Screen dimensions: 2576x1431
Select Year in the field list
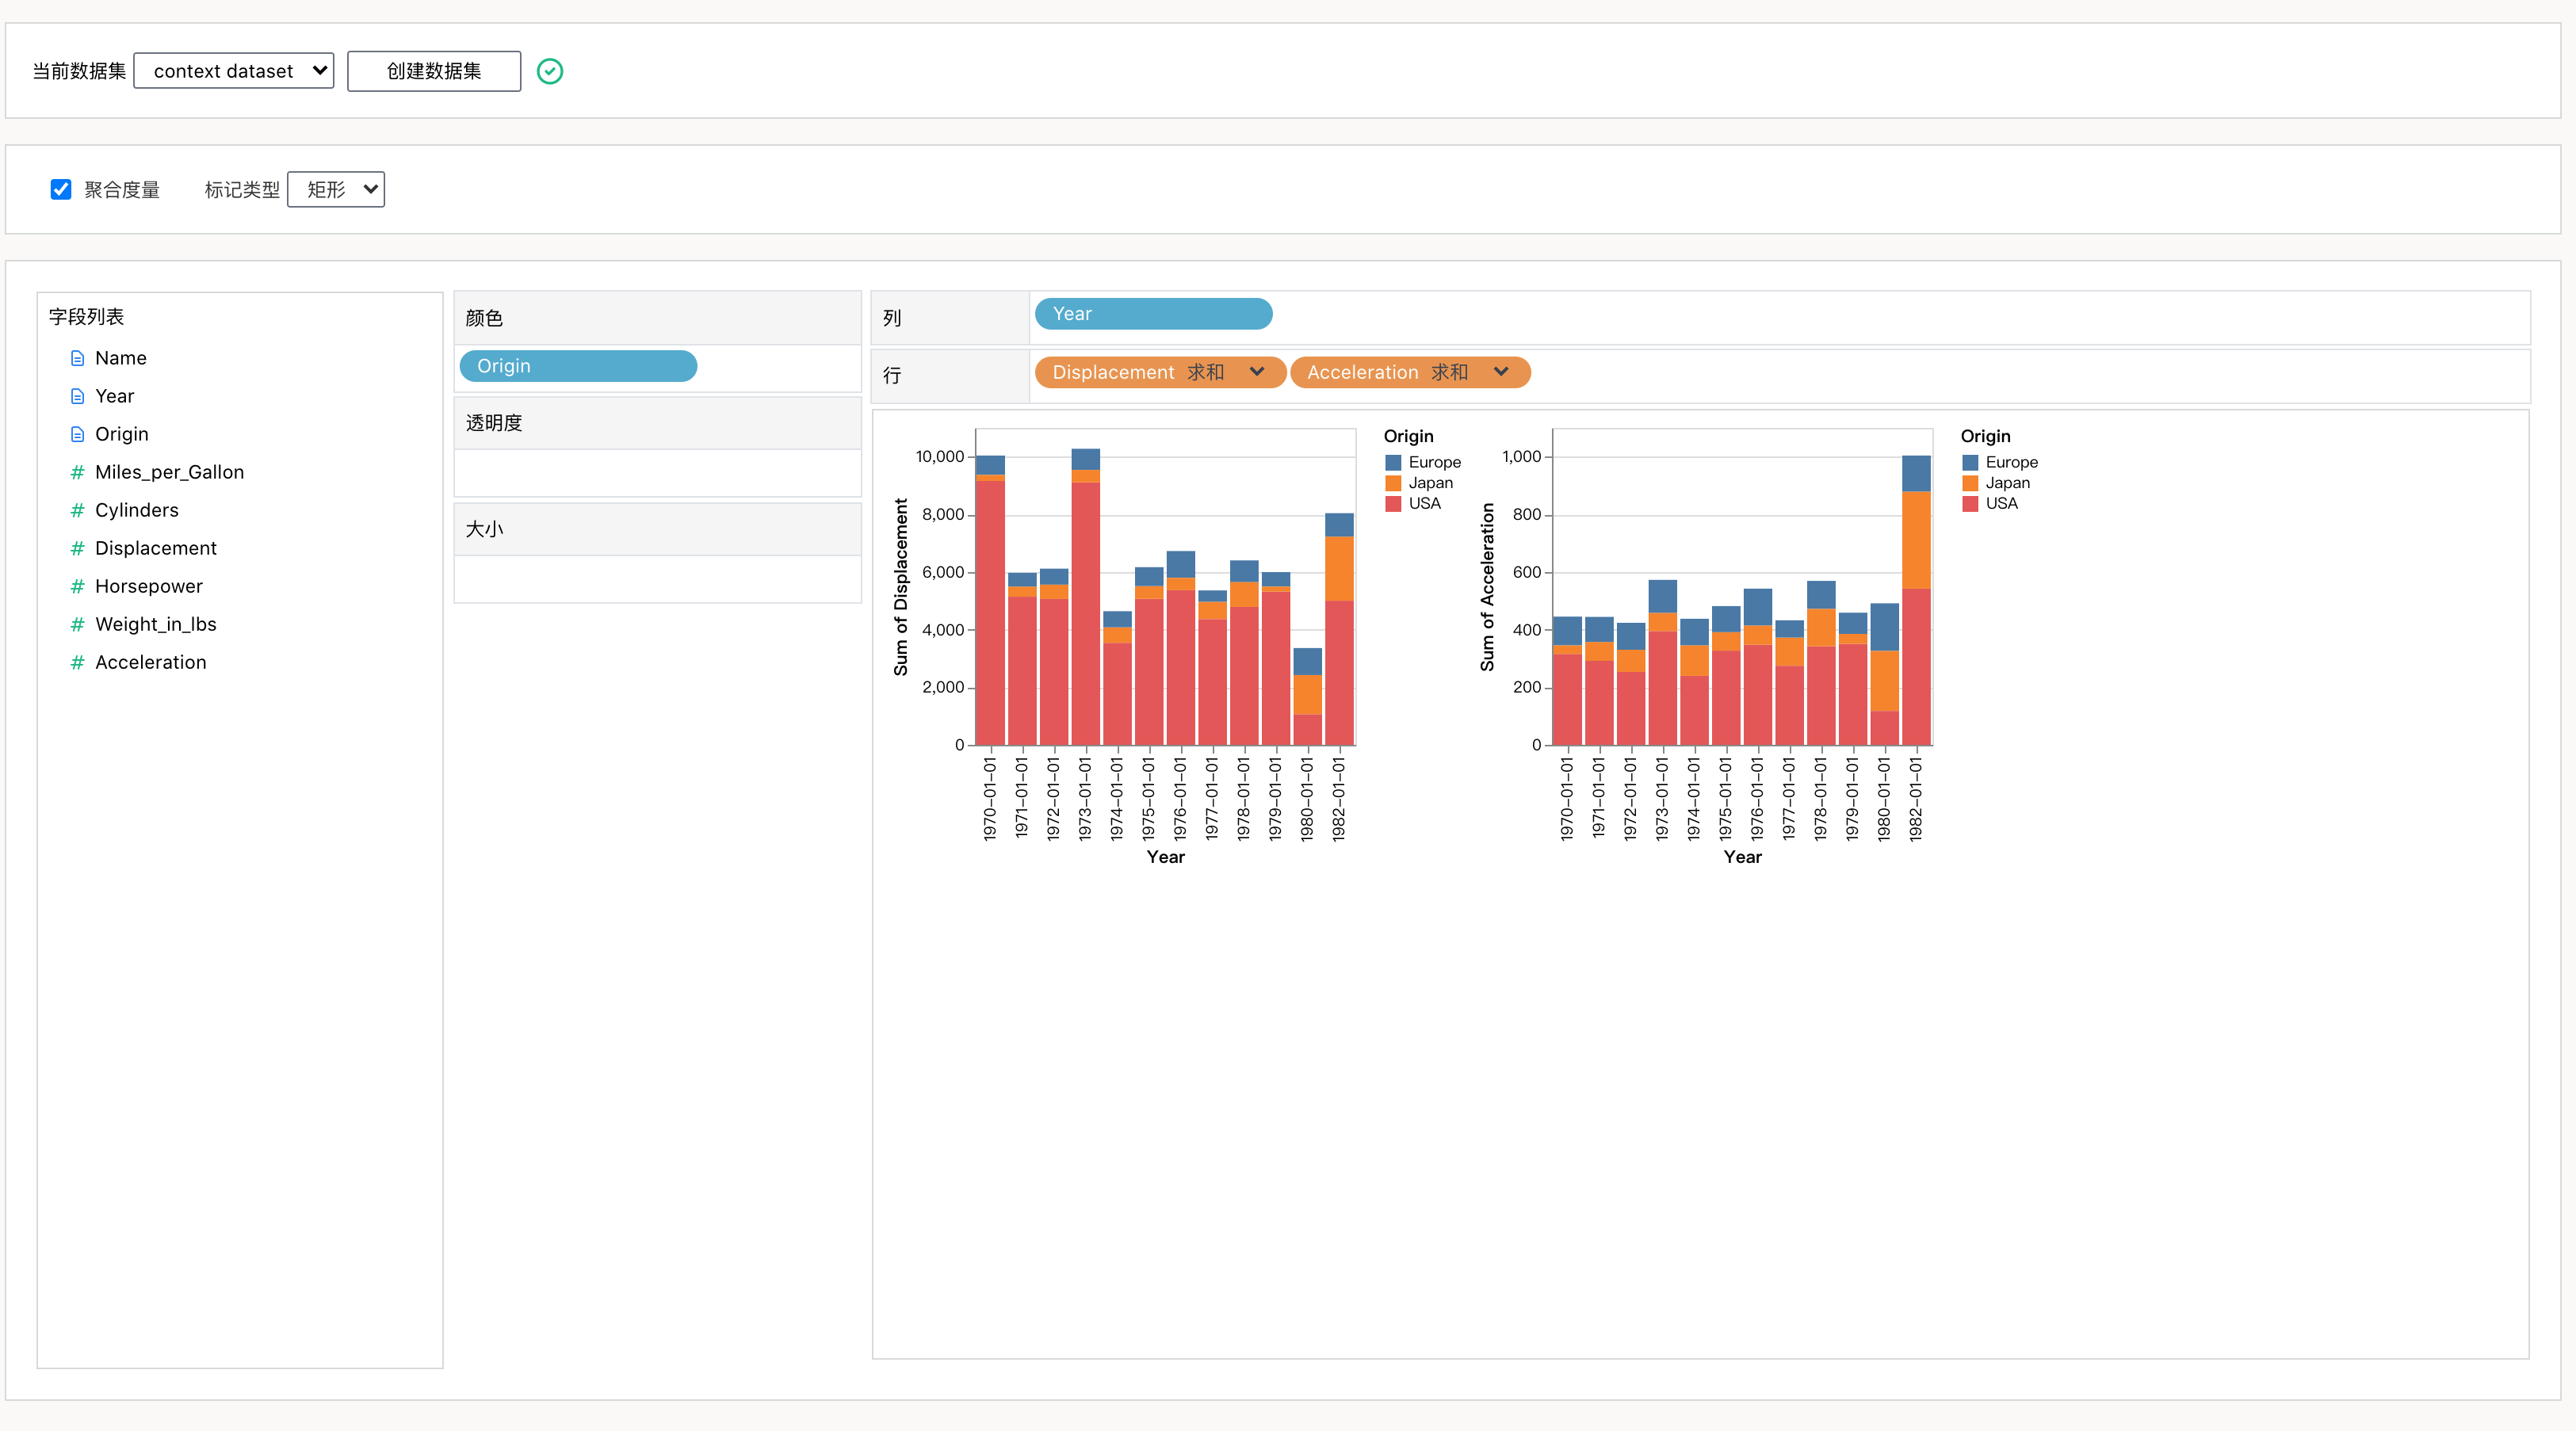115,396
